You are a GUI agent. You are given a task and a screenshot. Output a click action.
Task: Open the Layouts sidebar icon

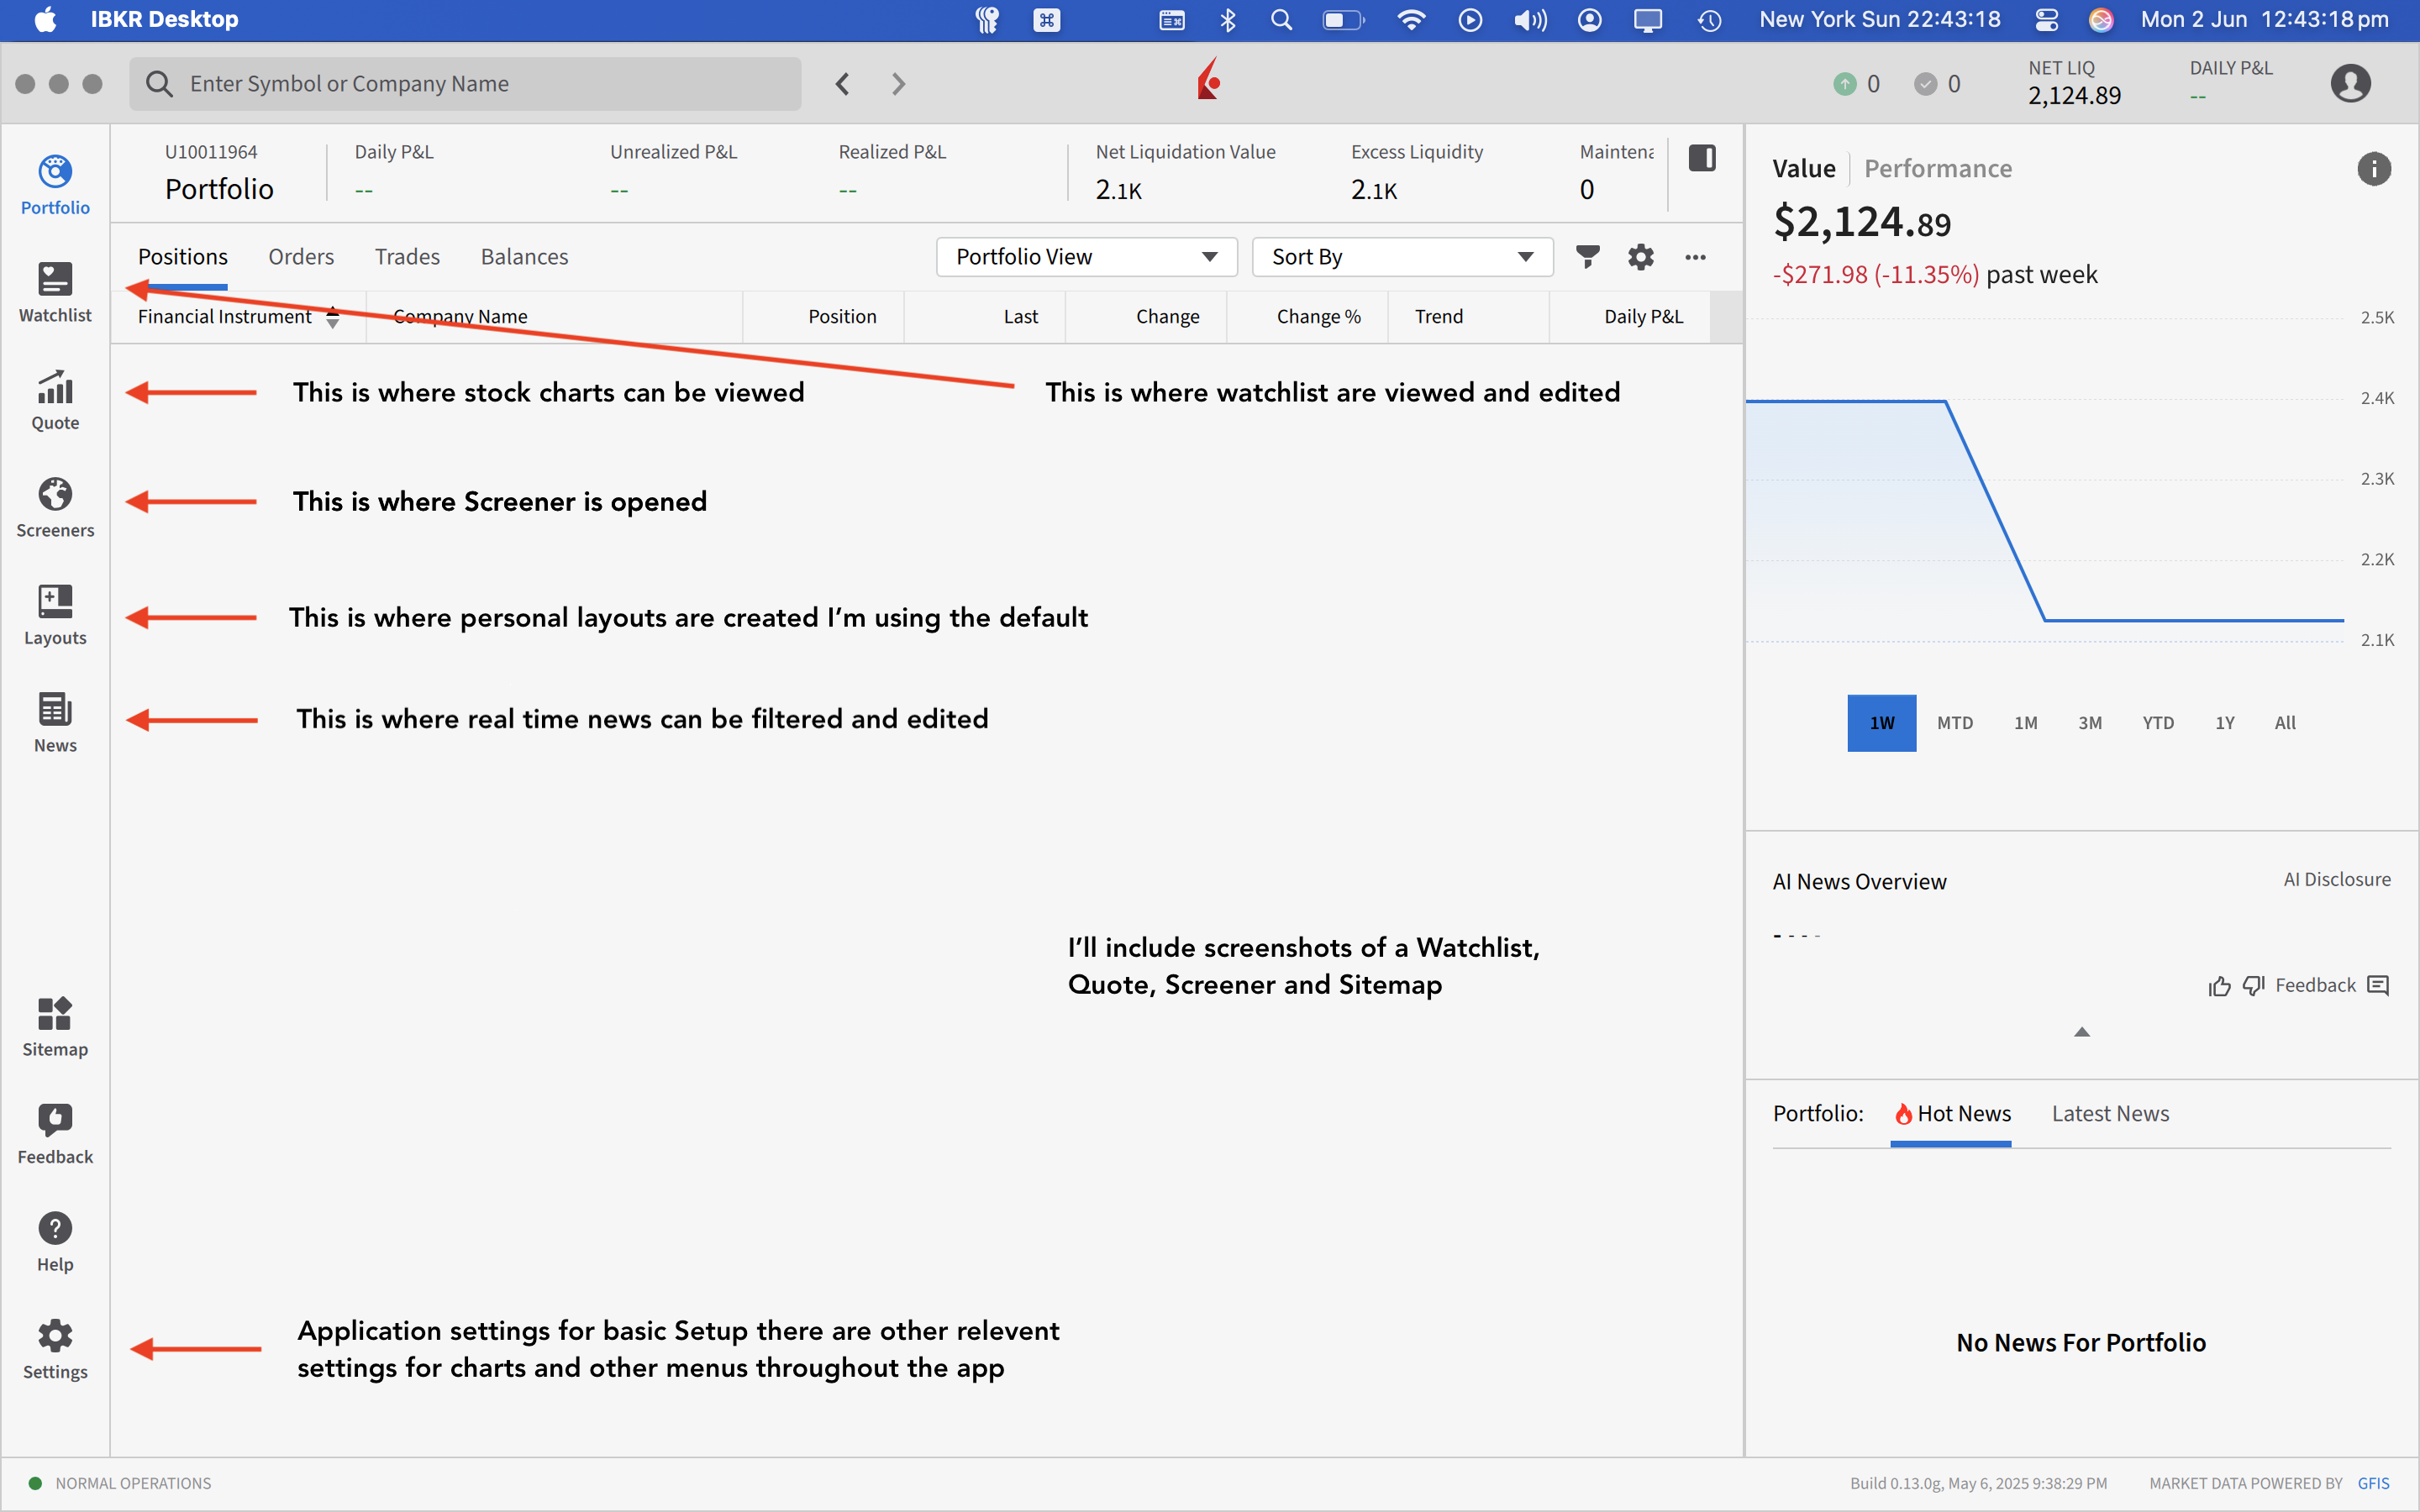pyautogui.click(x=55, y=616)
